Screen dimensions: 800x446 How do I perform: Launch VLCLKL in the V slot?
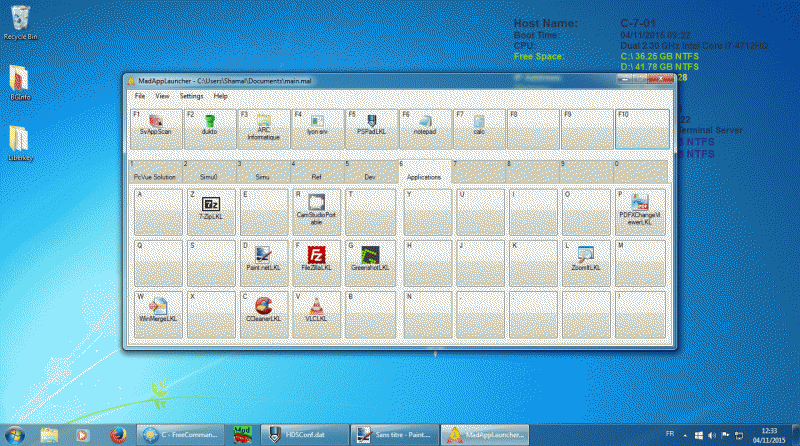coord(317,314)
